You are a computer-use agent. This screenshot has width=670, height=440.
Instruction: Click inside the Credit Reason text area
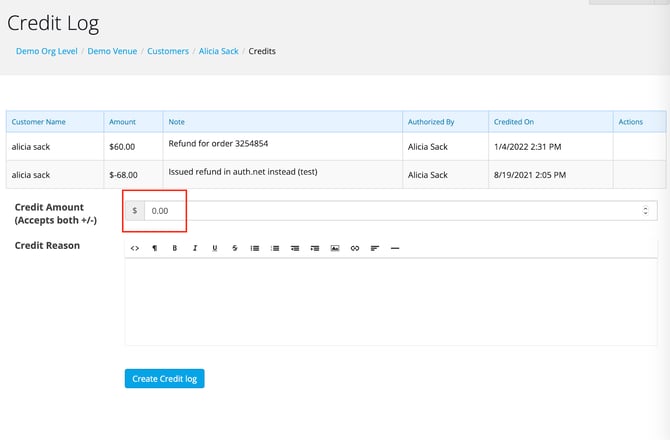pyautogui.click(x=390, y=300)
